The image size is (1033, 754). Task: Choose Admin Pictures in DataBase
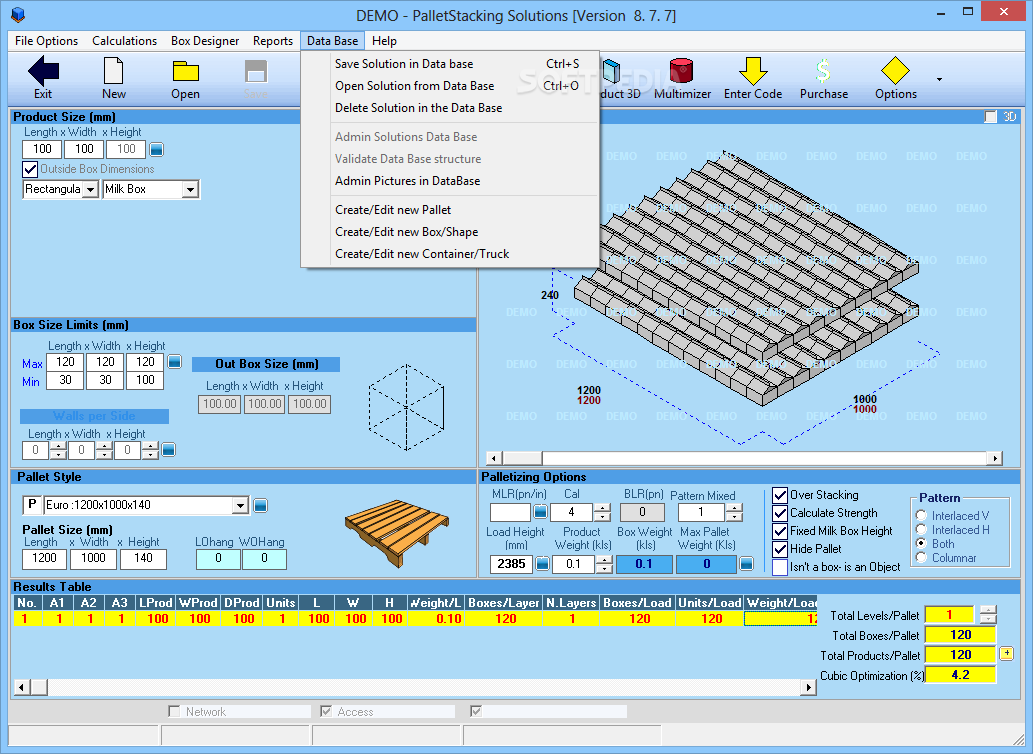(450, 181)
